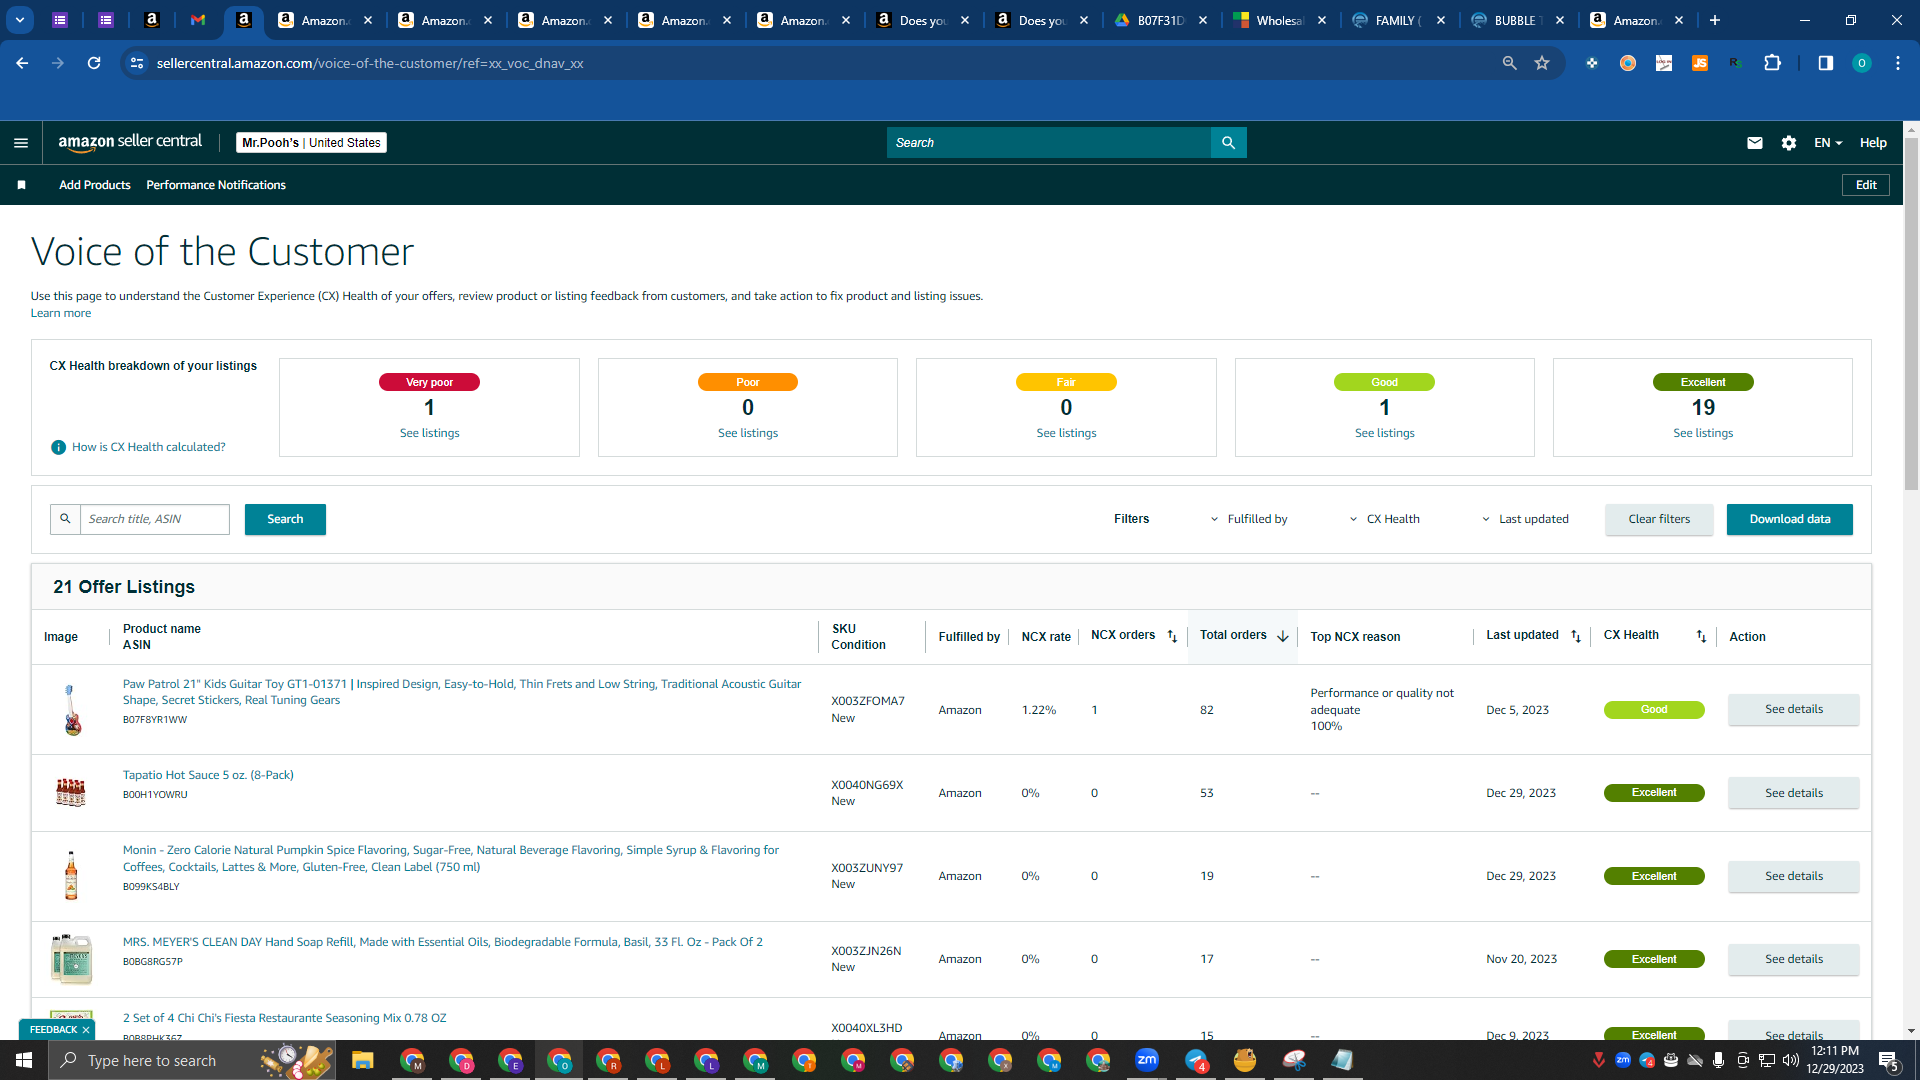Image resolution: width=1920 pixels, height=1080 pixels.
Task: Sort by CX Health column arrows
Action: tap(1701, 636)
